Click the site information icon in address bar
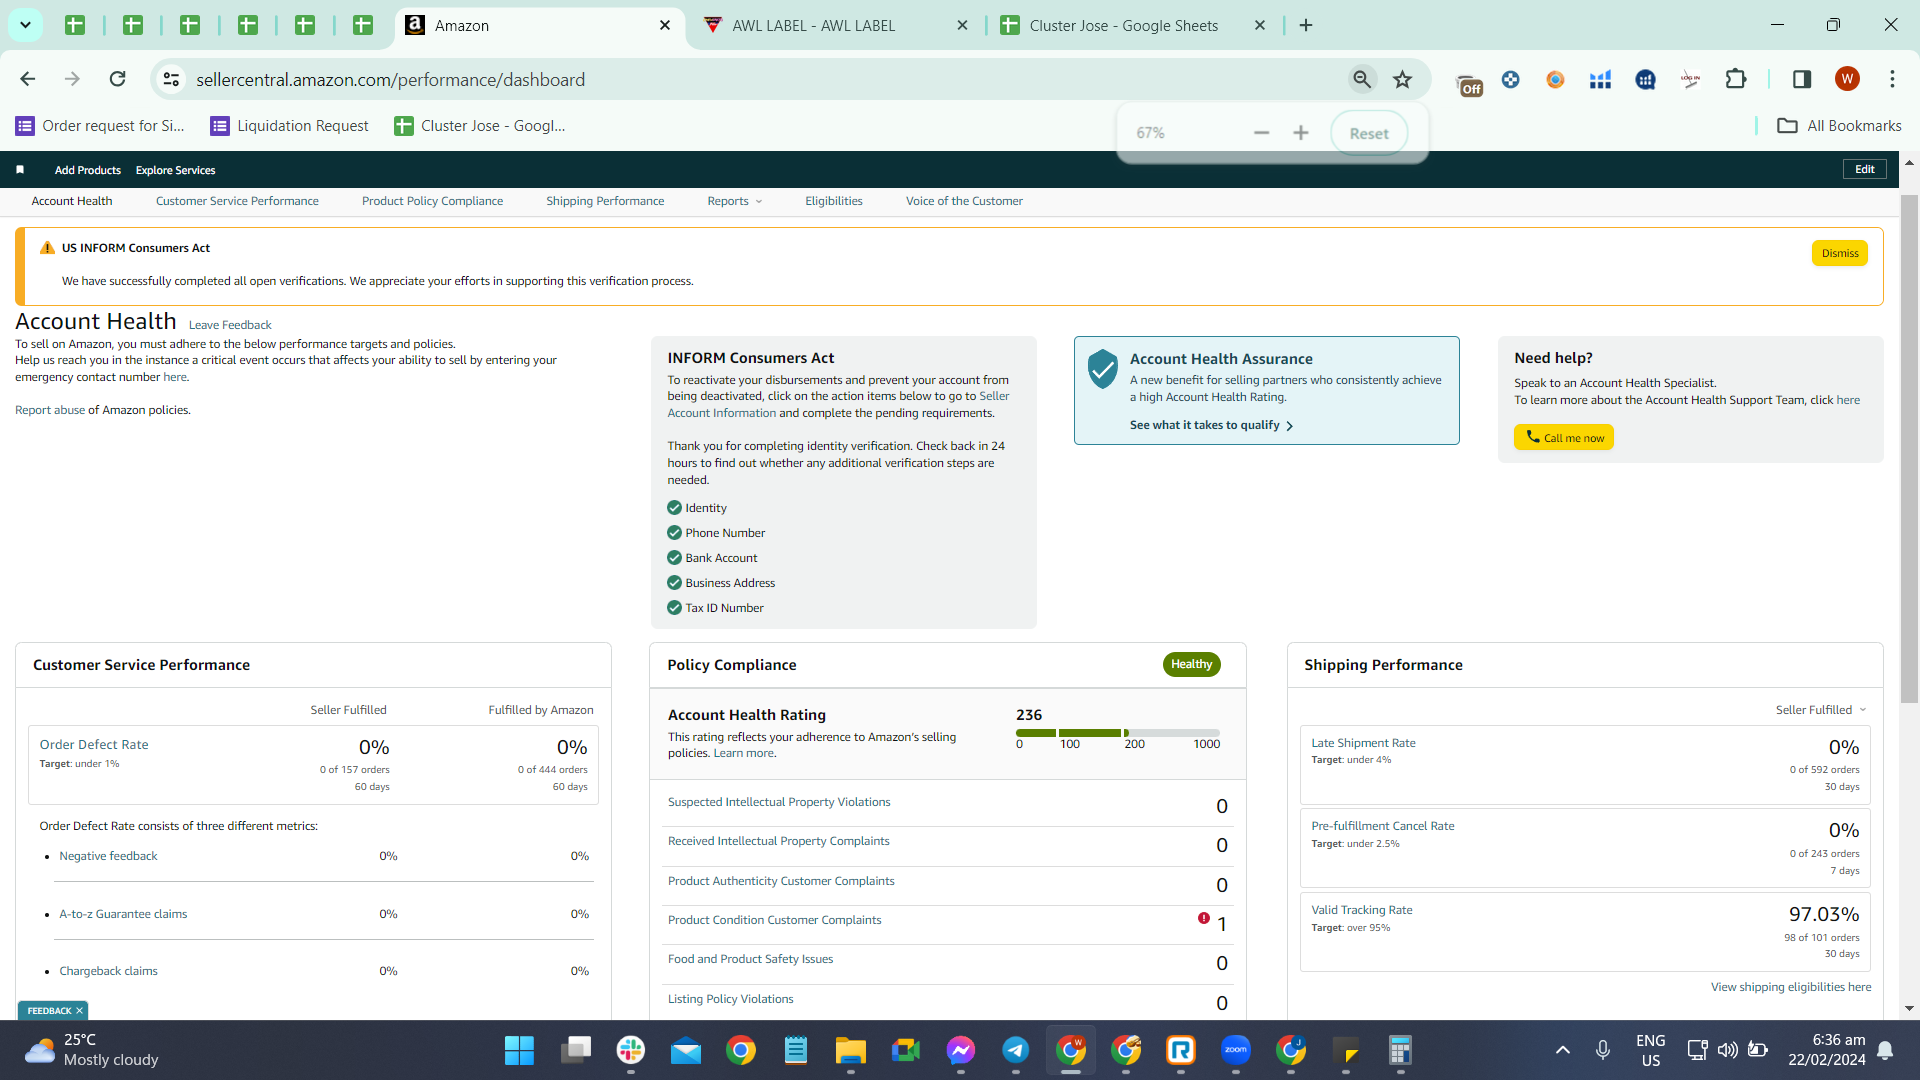 [171, 79]
